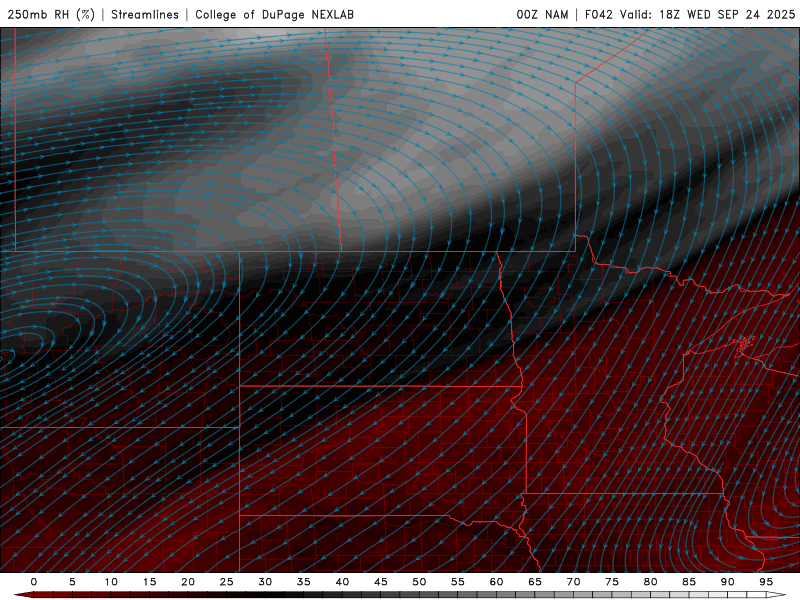Select the "Streamlines" label in the header
The height and width of the screenshot is (600, 800).
tap(145, 14)
